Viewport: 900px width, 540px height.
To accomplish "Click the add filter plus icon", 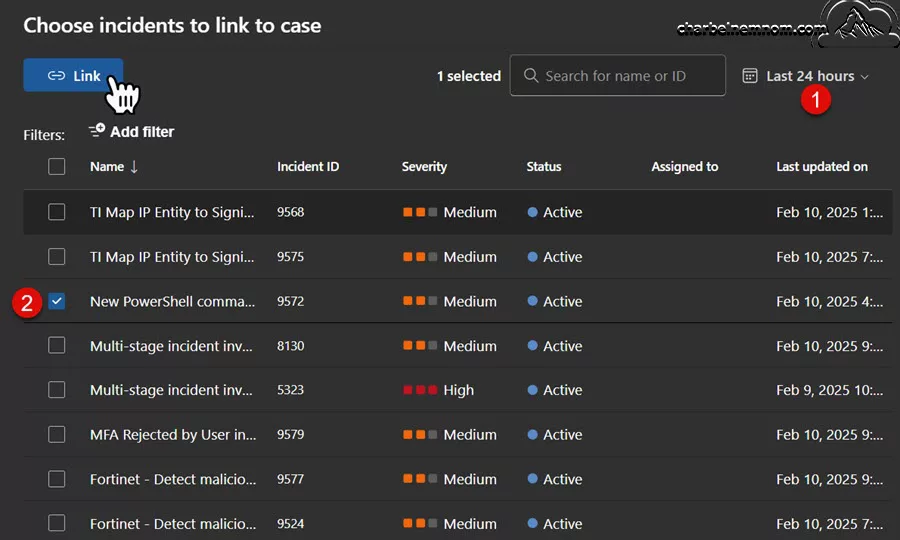I will point(96,130).
